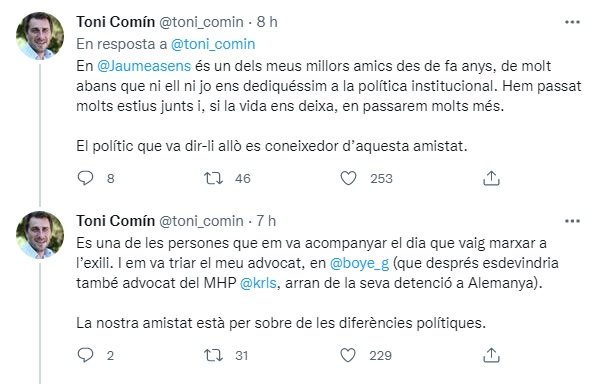Viewport: 598px width, 387px height.
Task: Reply to the first tweet via comment icon
Action: click(85, 178)
